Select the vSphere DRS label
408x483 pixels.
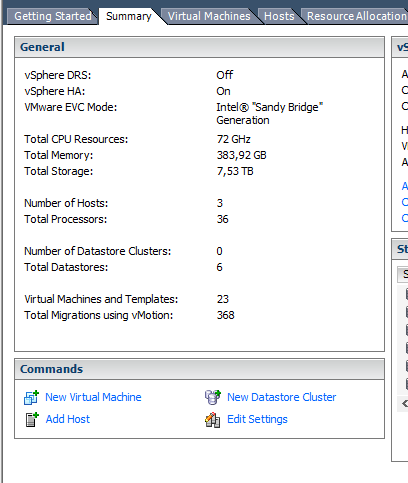(58, 75)
